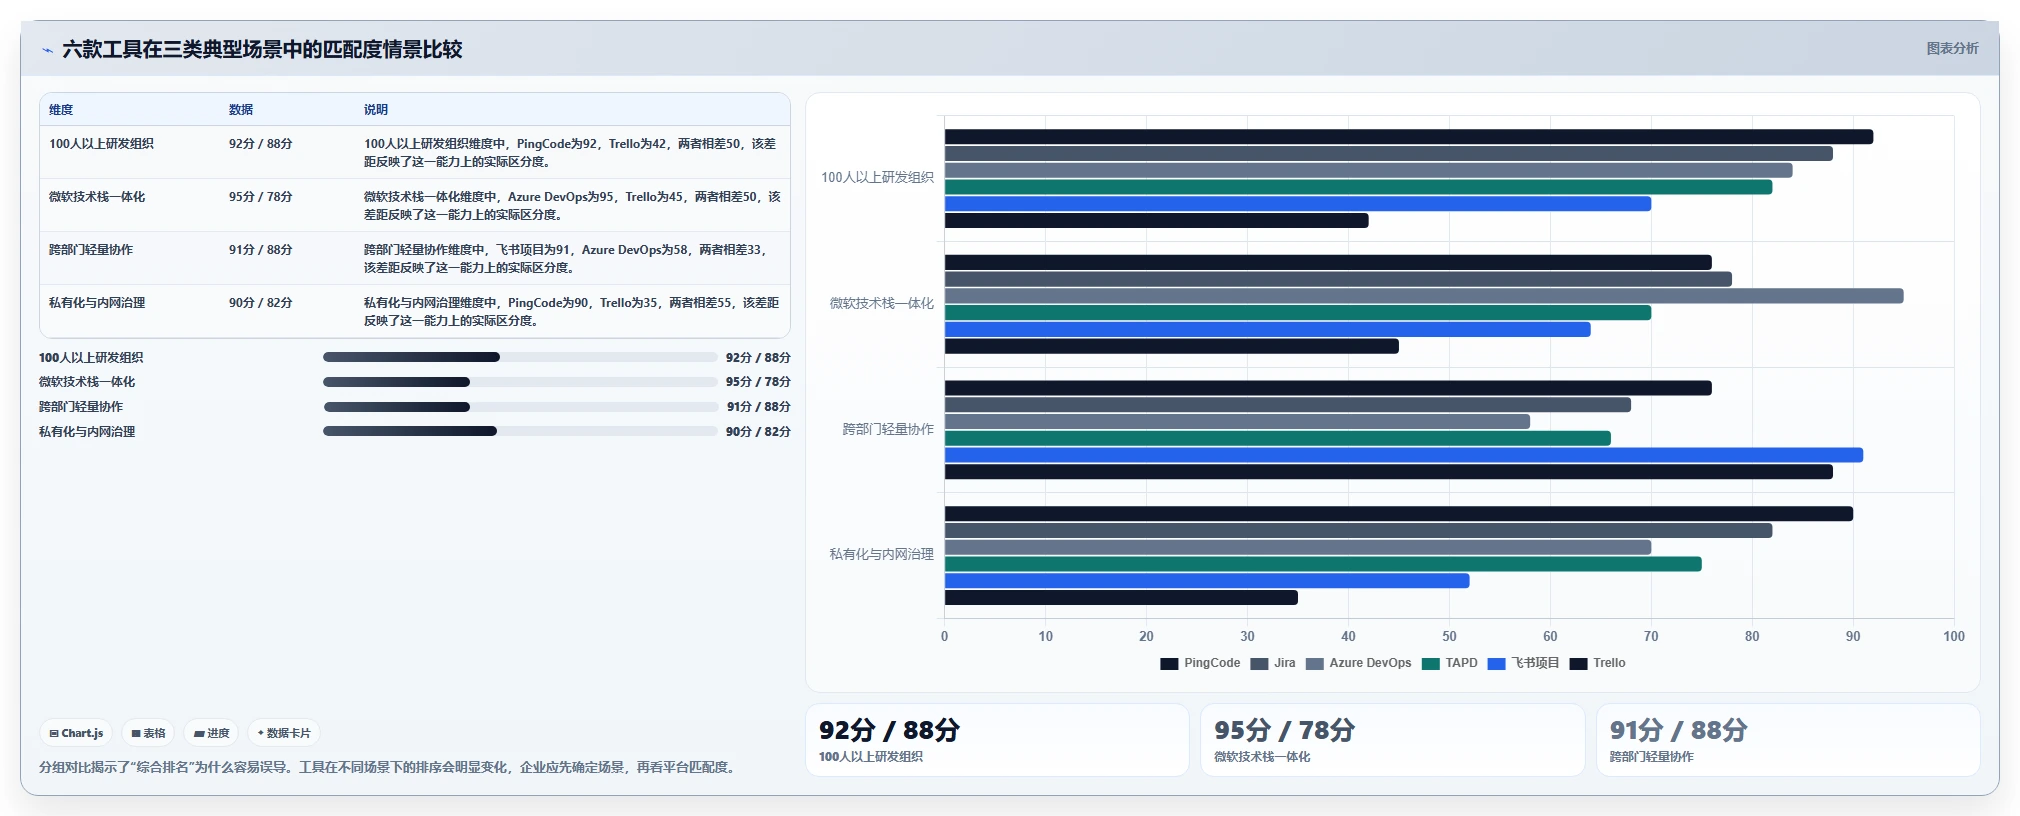This screenshot has width=2020, height=816.
Task: Click the longest bar in 微软技术栈一体化 group
Action: (x=1424, y=296)
